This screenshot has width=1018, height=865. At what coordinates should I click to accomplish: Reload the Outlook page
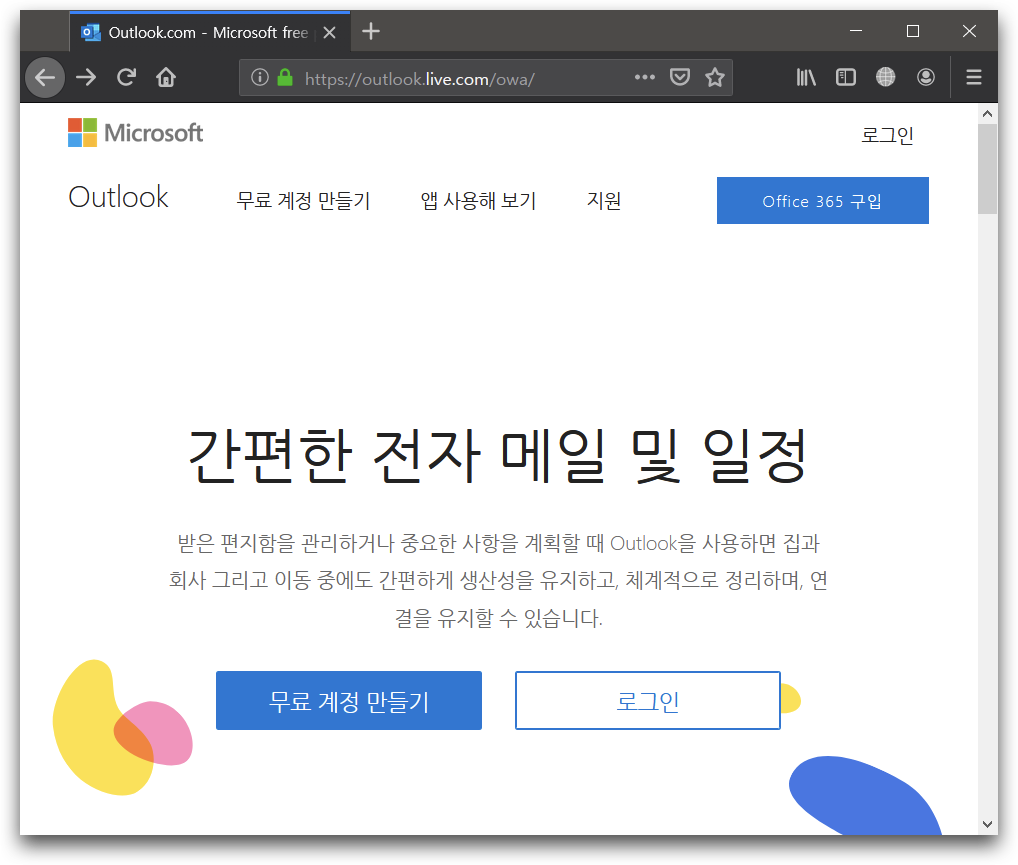click(x=126, y=78)
